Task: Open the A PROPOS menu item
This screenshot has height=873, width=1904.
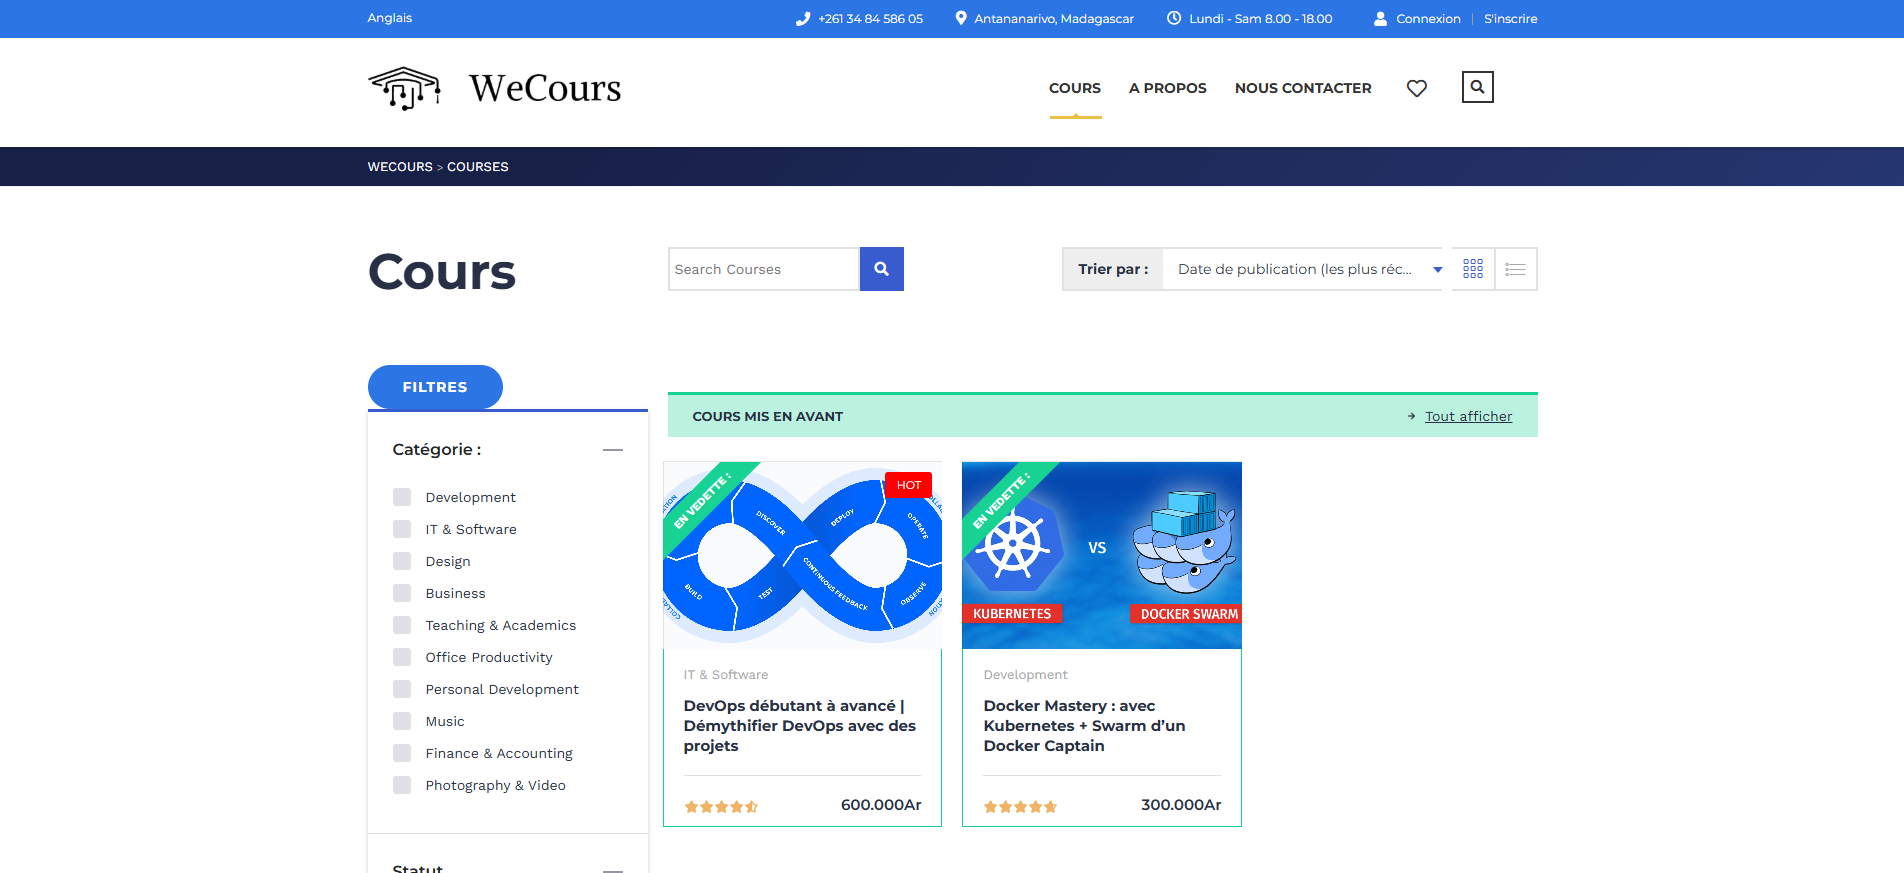Action: (1167, 88)
